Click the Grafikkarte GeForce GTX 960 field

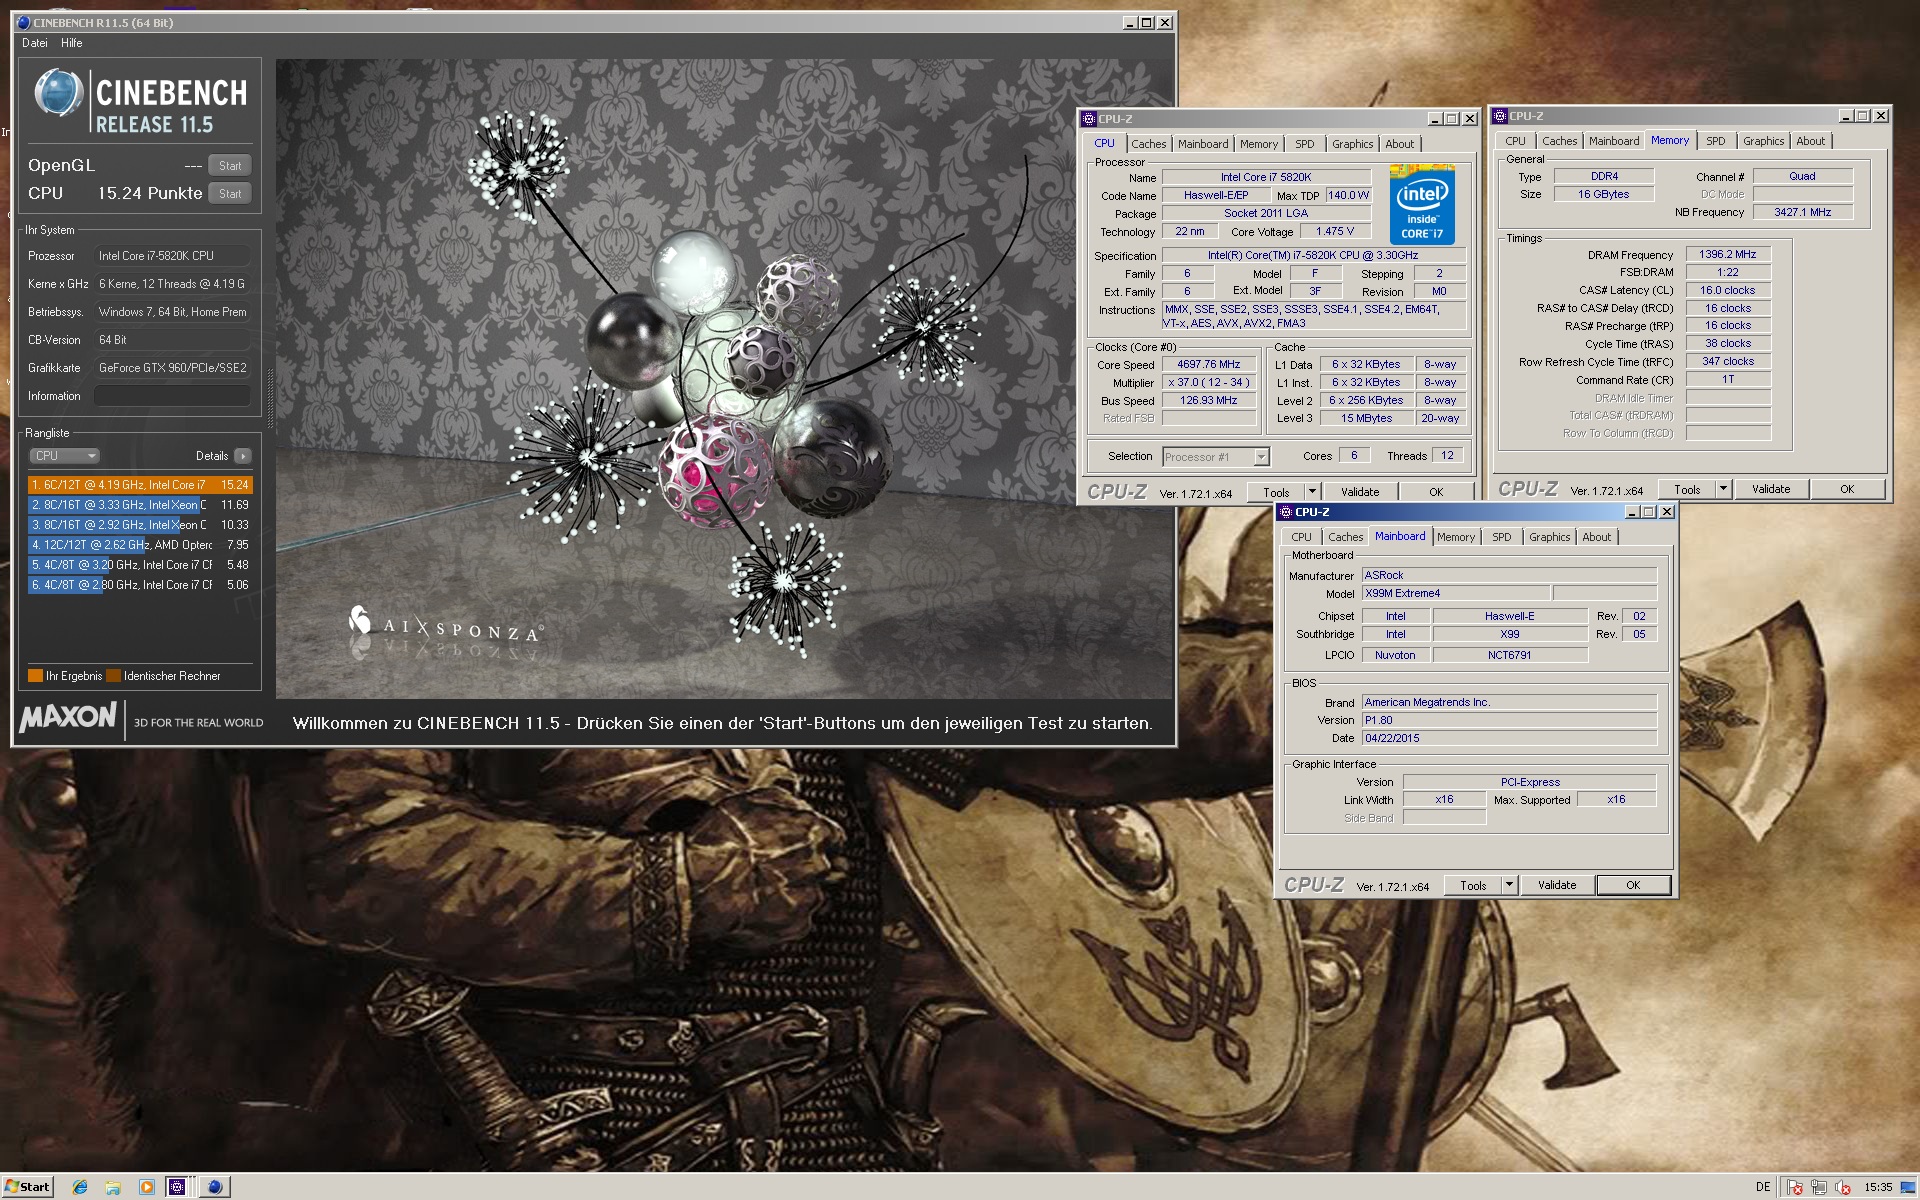pos(172,368)
